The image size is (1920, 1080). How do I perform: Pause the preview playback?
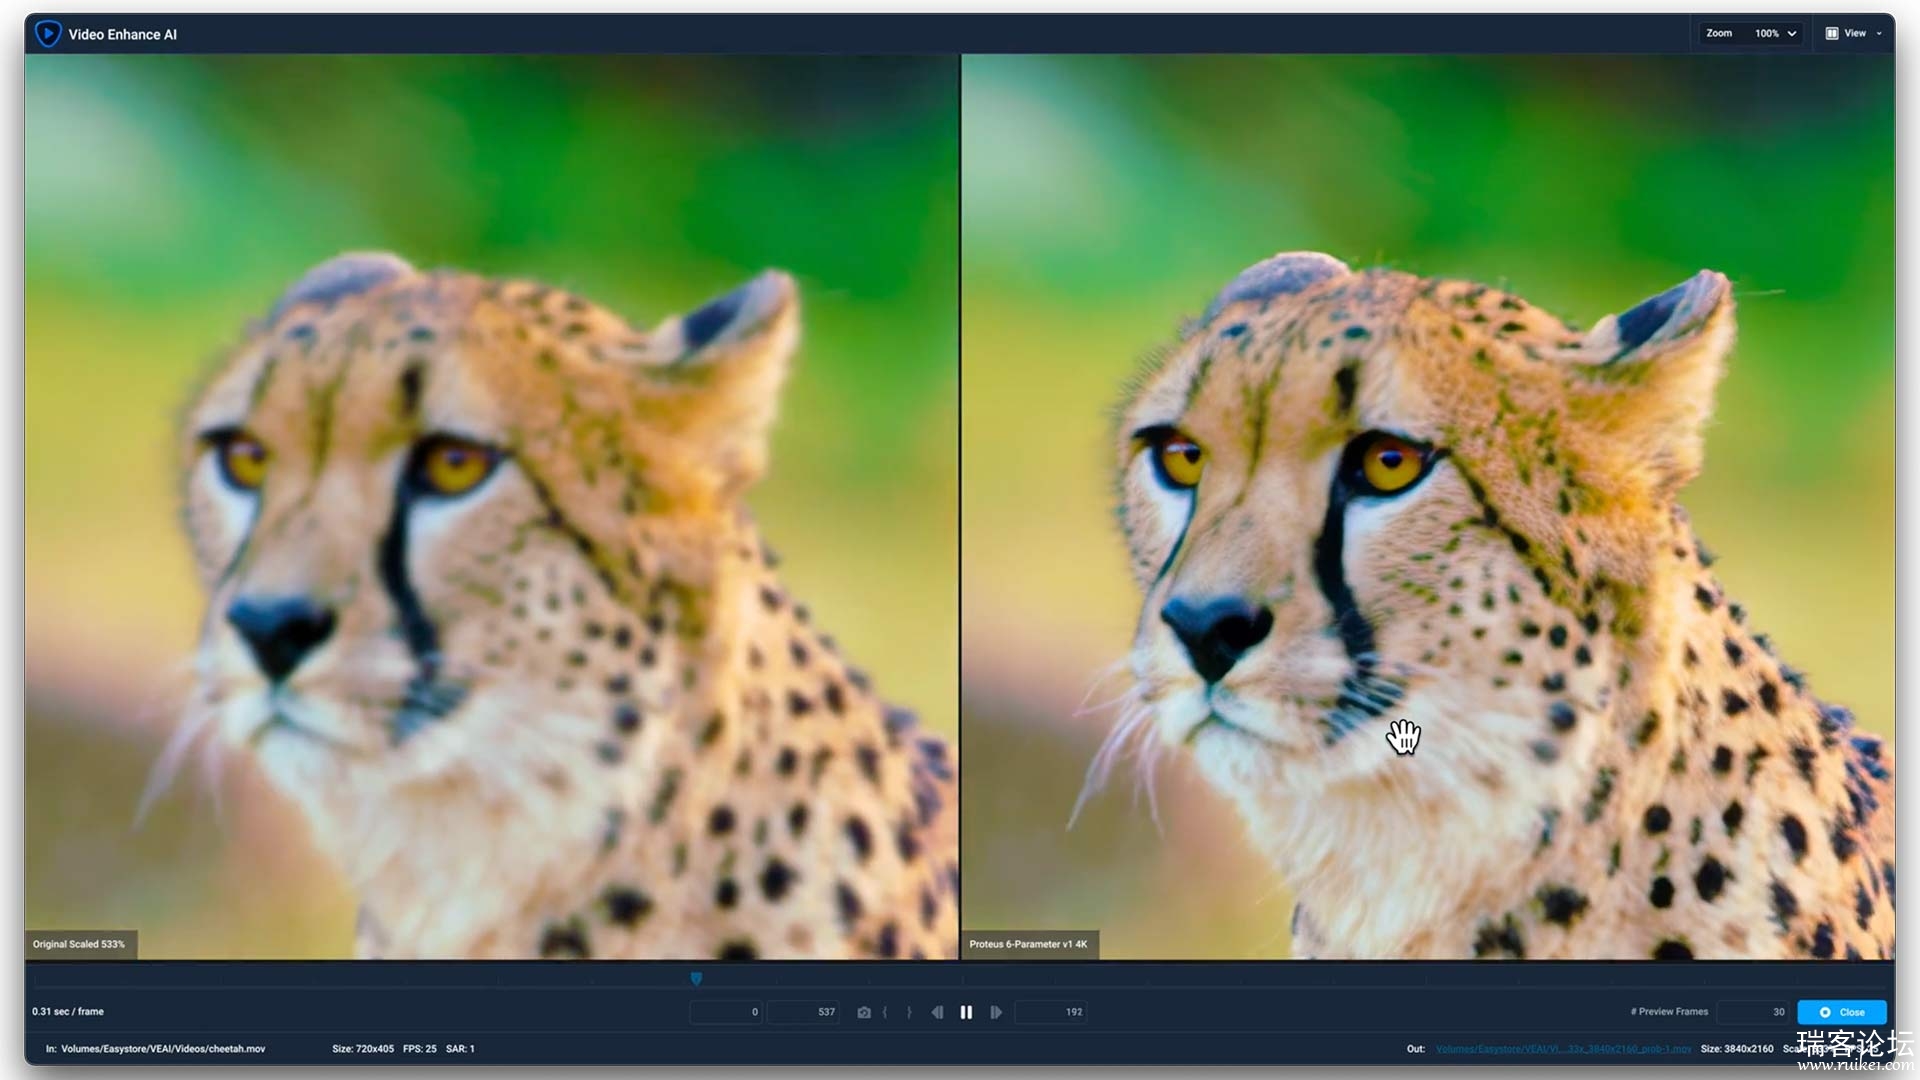966,1012
